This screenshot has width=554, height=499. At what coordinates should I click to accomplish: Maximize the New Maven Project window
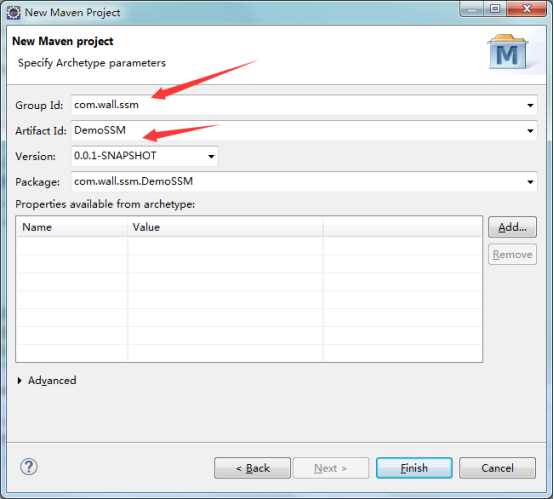coord(496,8)
